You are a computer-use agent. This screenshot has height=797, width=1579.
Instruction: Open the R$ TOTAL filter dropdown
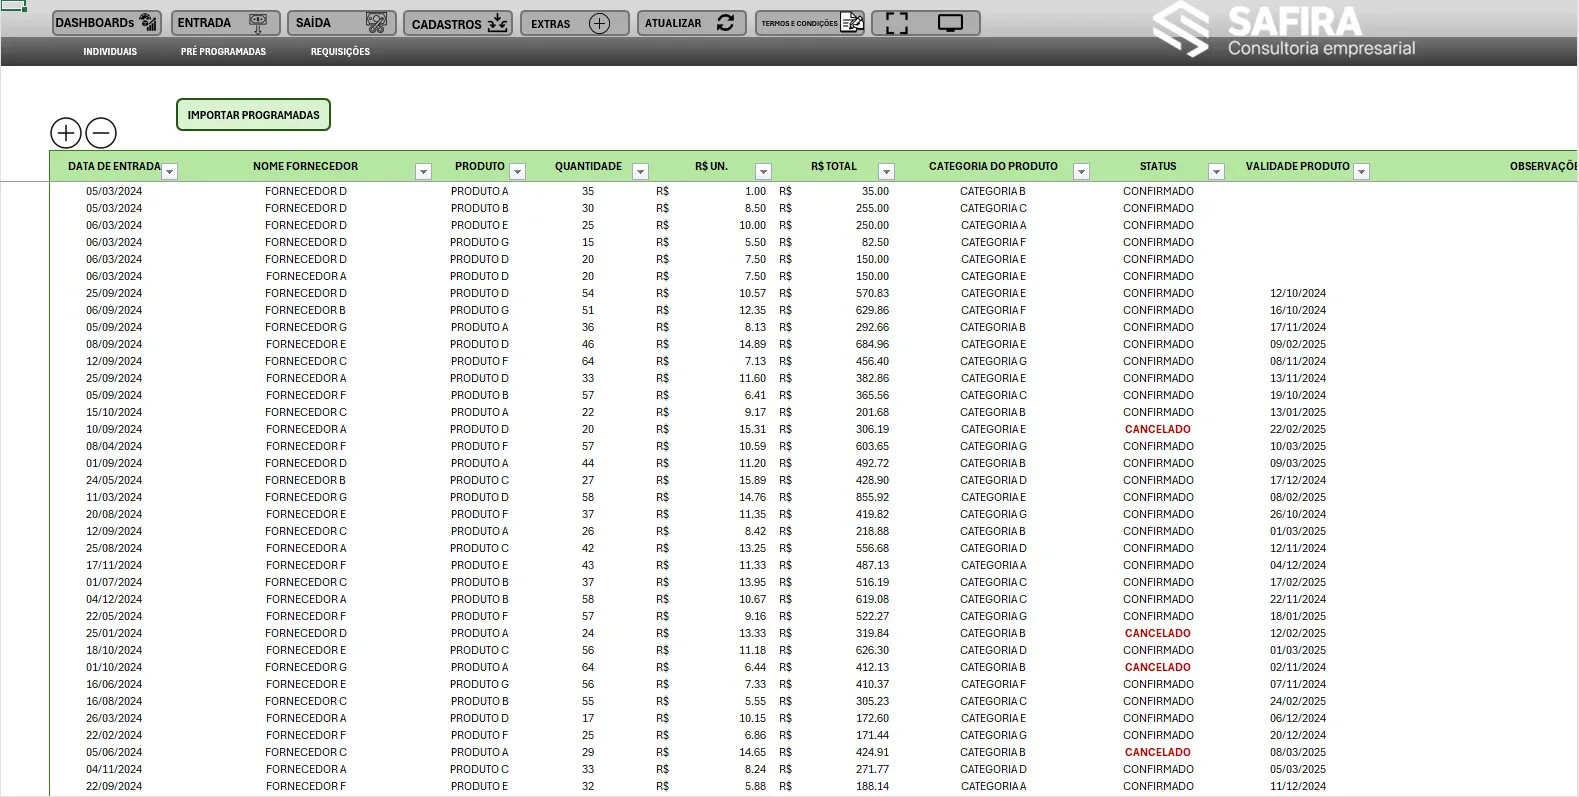[x=886, y=172]
